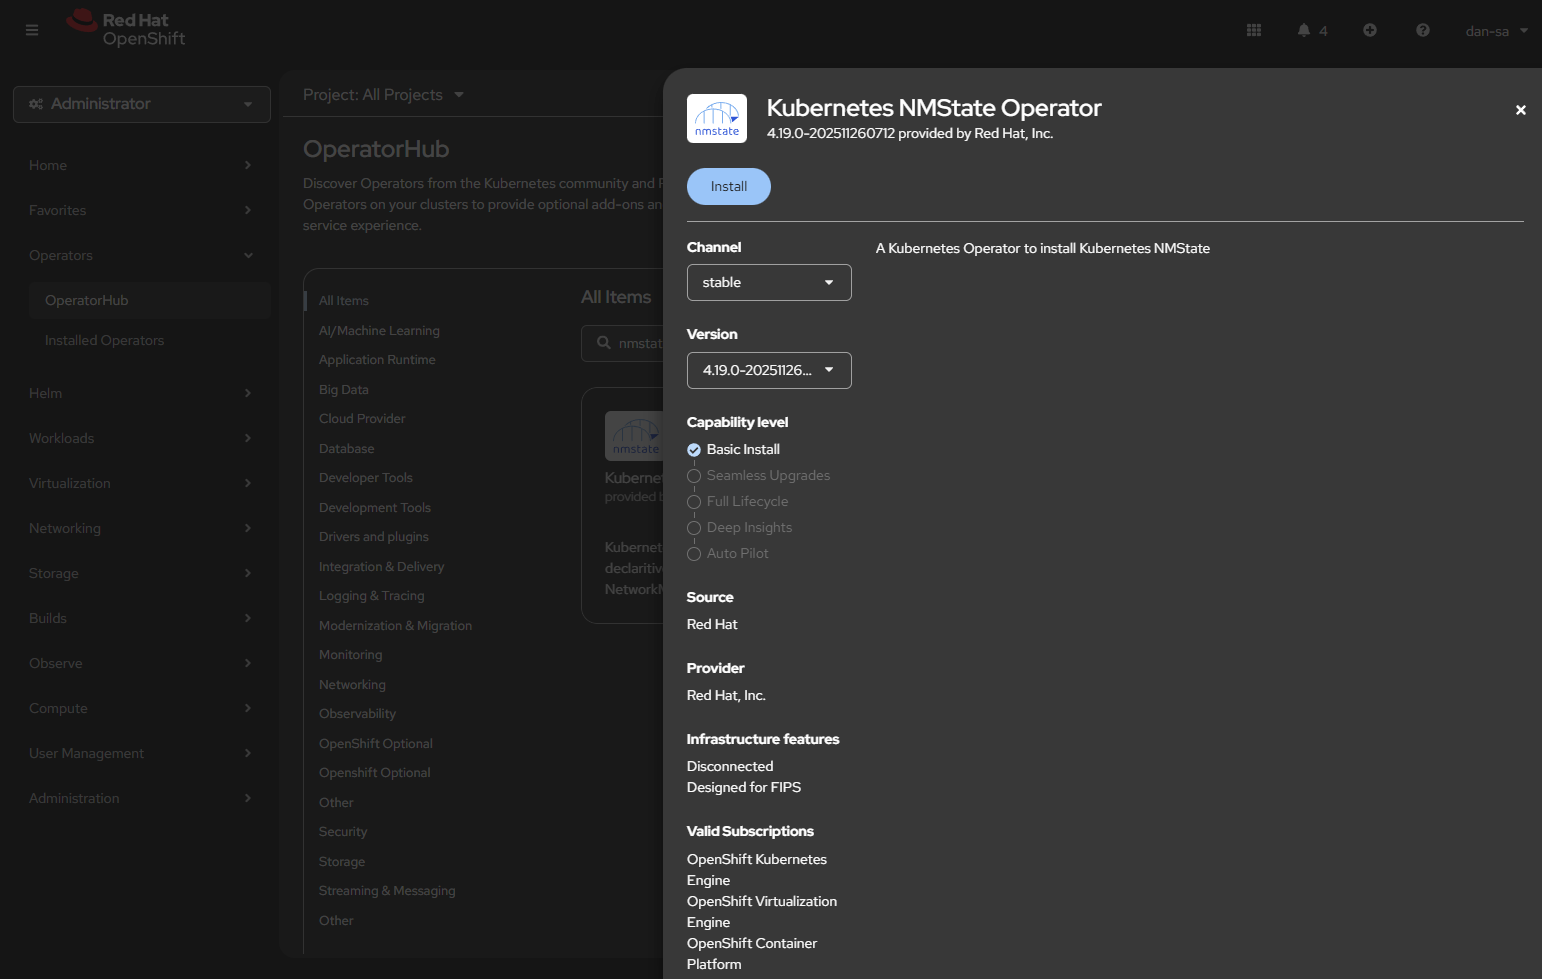Click the plus import icon in header
The width and height of the screenshot is (1542, 979).
click(x=1369, y=30)
